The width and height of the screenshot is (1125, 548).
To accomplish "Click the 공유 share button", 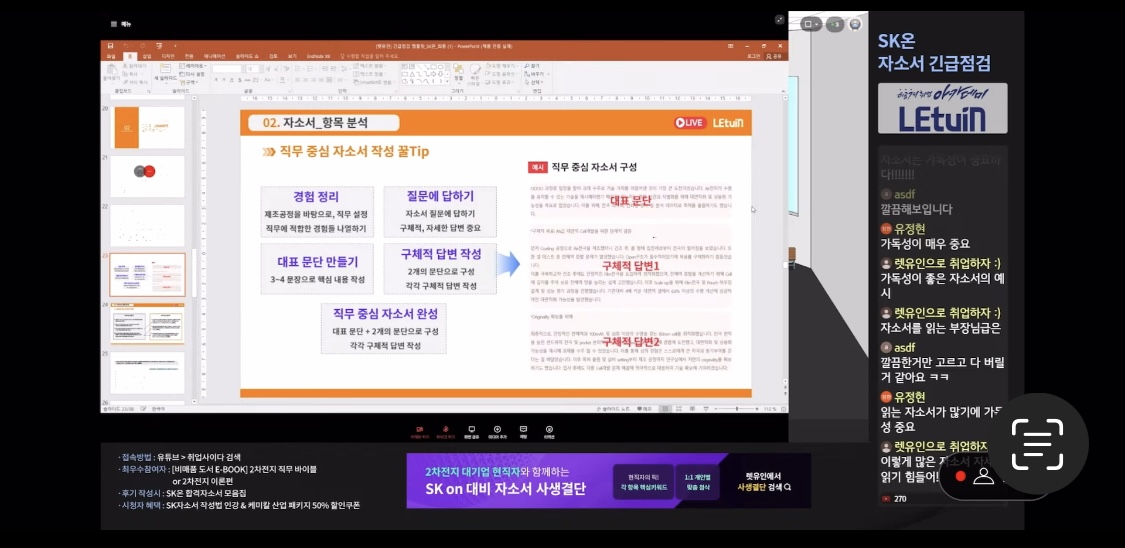I will (774, 56).
